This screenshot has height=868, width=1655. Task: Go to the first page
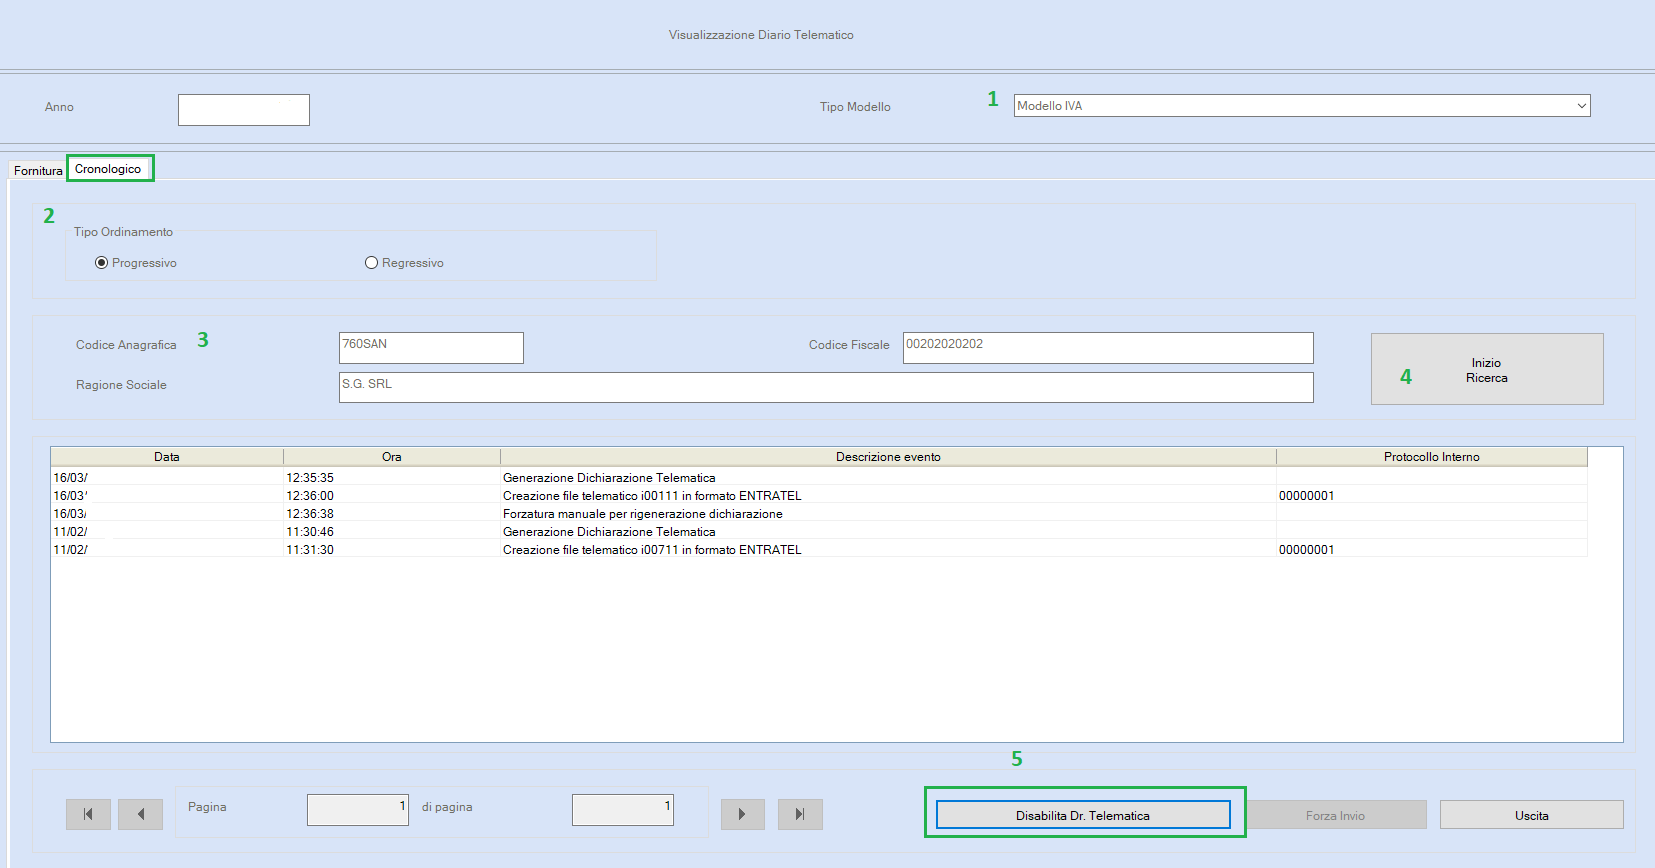(88, 814)
